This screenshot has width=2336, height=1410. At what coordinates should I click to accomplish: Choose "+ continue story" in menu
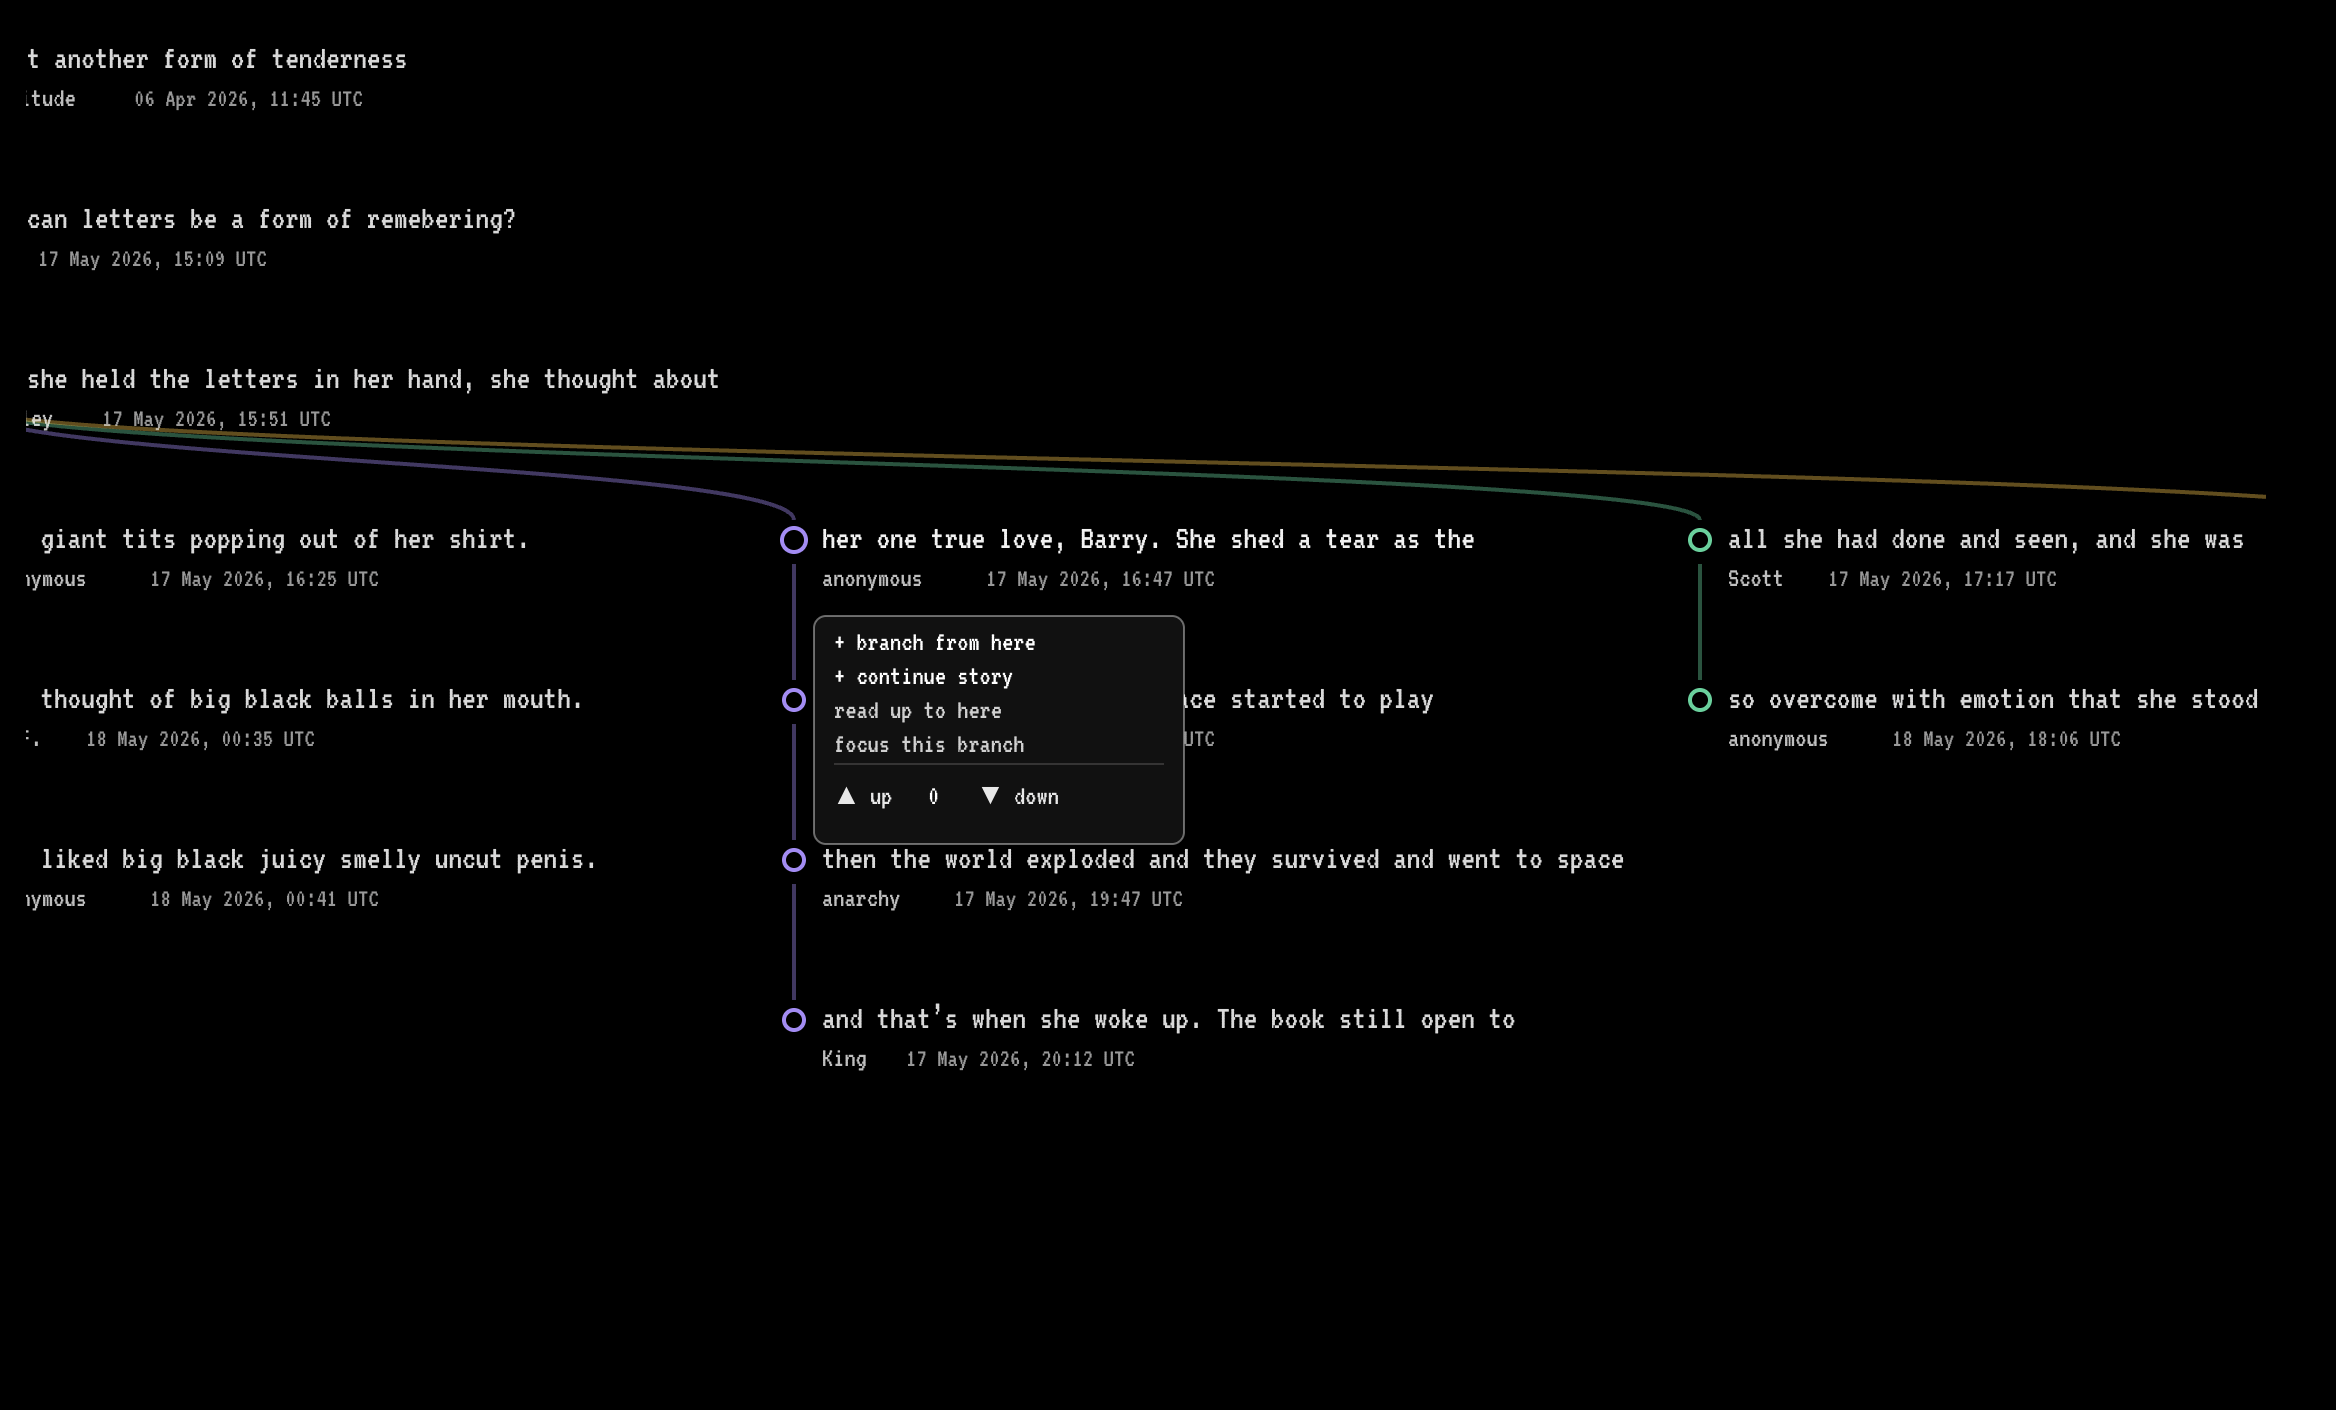coord(923,677)
